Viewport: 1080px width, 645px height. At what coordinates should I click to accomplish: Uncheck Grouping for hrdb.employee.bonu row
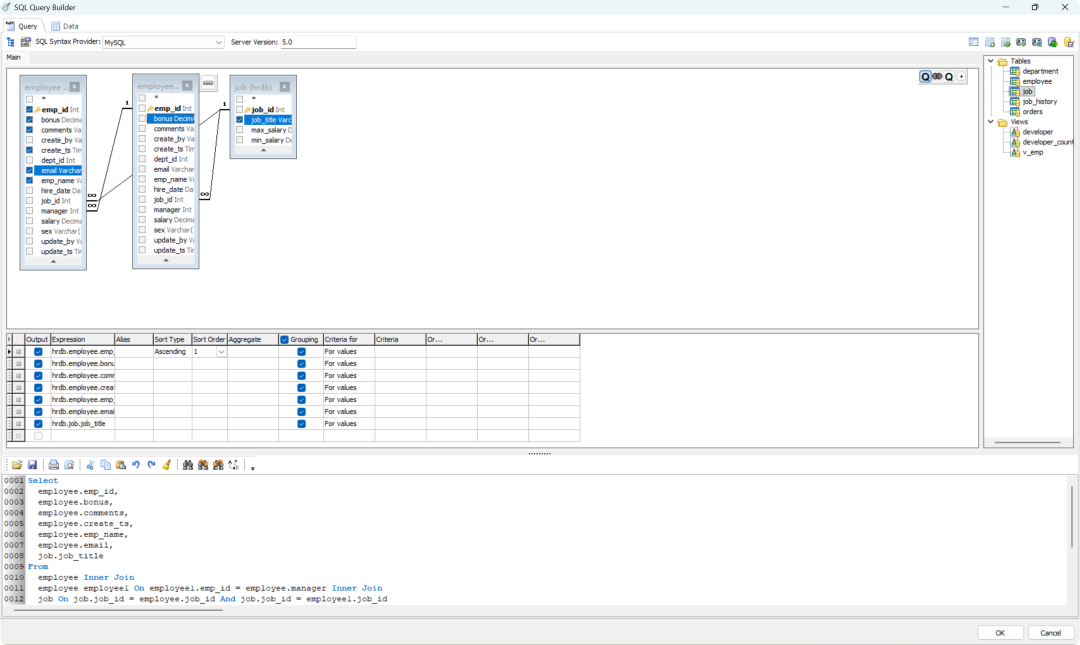click(x=301, y=363)
